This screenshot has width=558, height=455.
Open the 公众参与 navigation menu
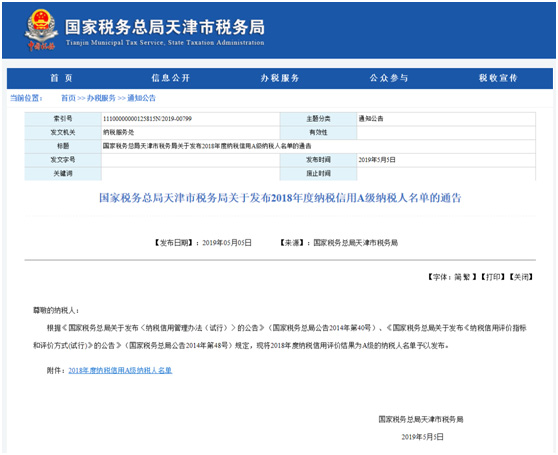[389, 78]
